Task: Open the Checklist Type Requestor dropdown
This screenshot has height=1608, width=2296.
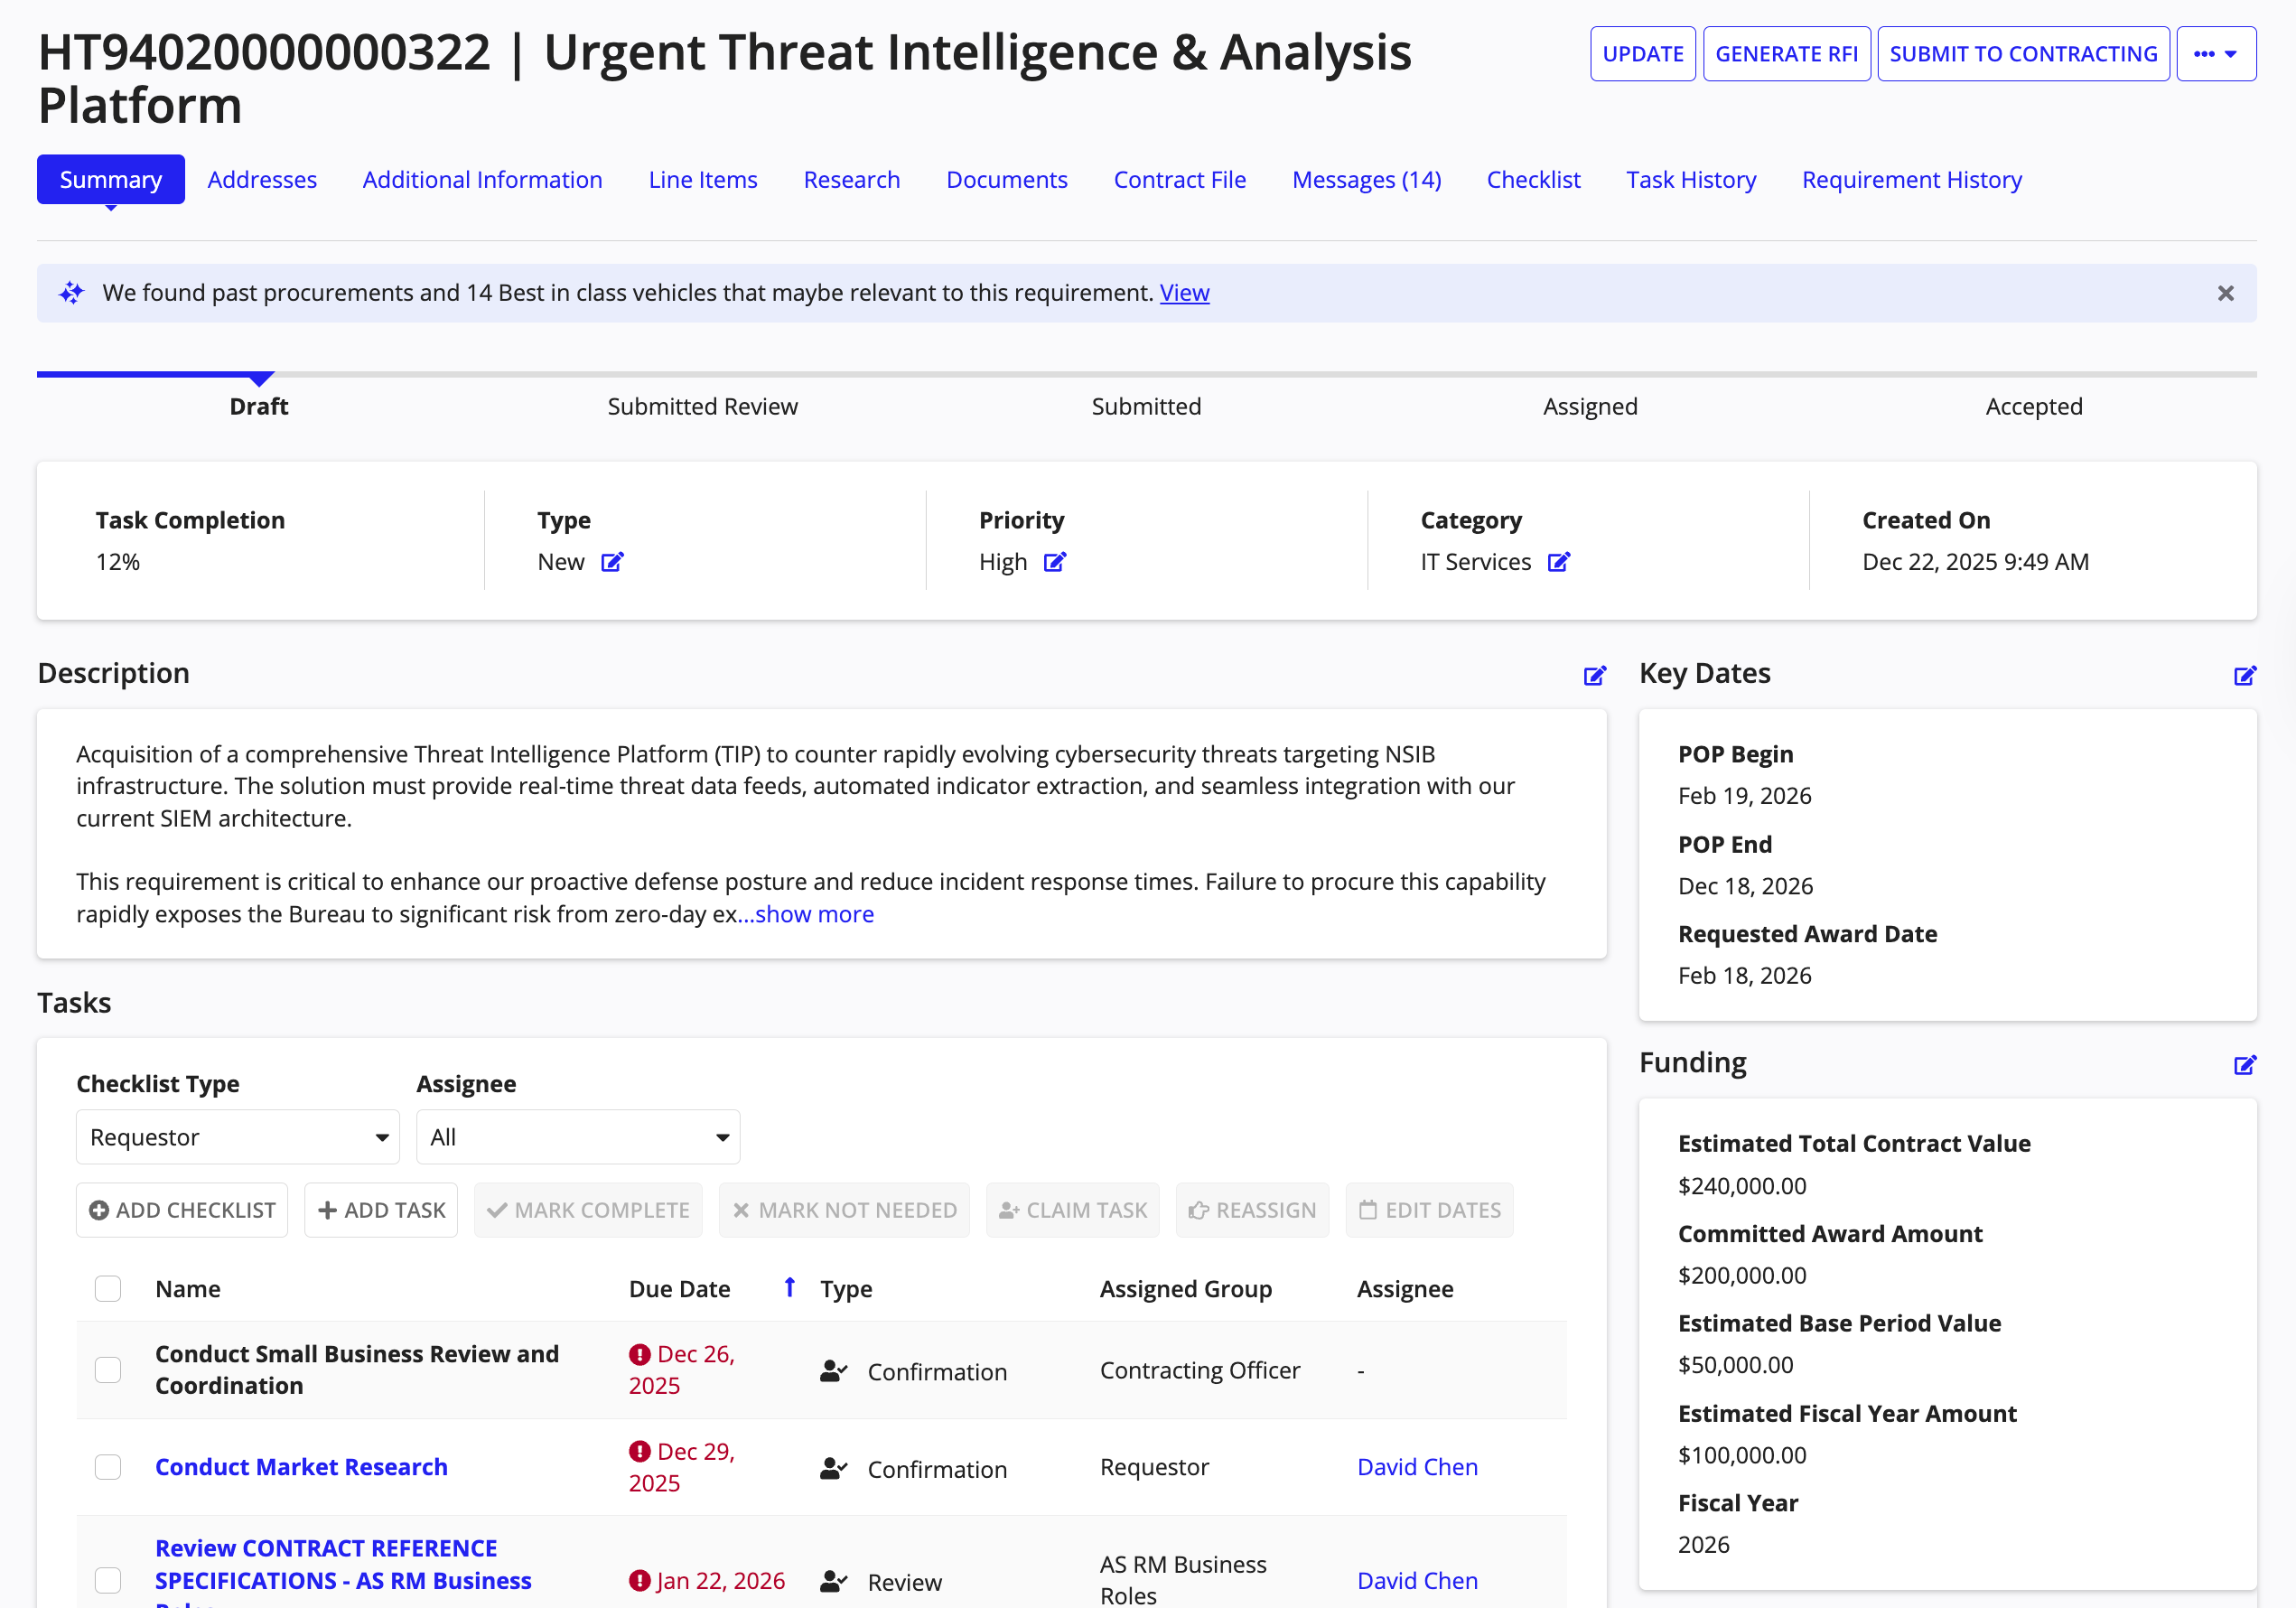Action: pyautogui.click(x=238, y=1137)
